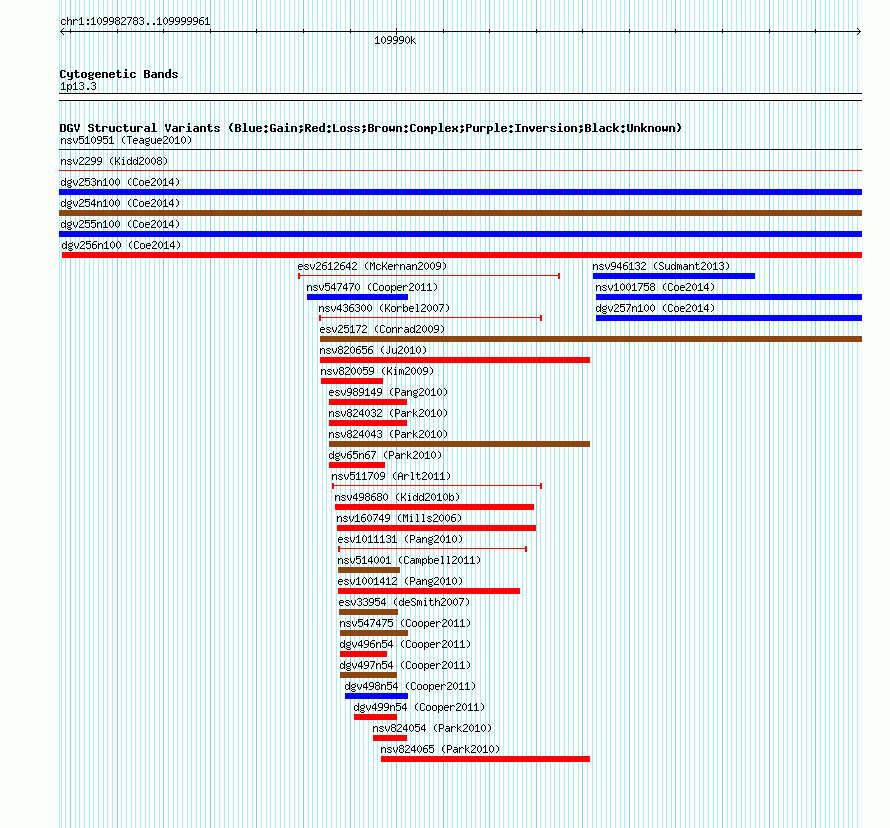Image resolution: width=890 pixels, height=828 pixels.
Task: Click the nsv824043 (Park2010) label
Action: pyautogui.click(x=388, y=434)
